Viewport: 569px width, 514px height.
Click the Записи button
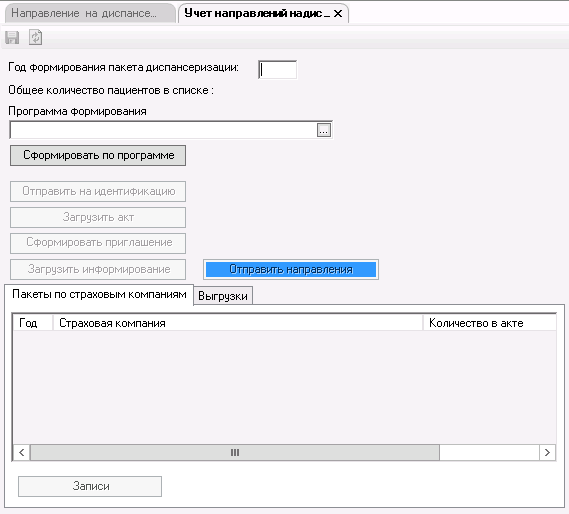(90, 486)
